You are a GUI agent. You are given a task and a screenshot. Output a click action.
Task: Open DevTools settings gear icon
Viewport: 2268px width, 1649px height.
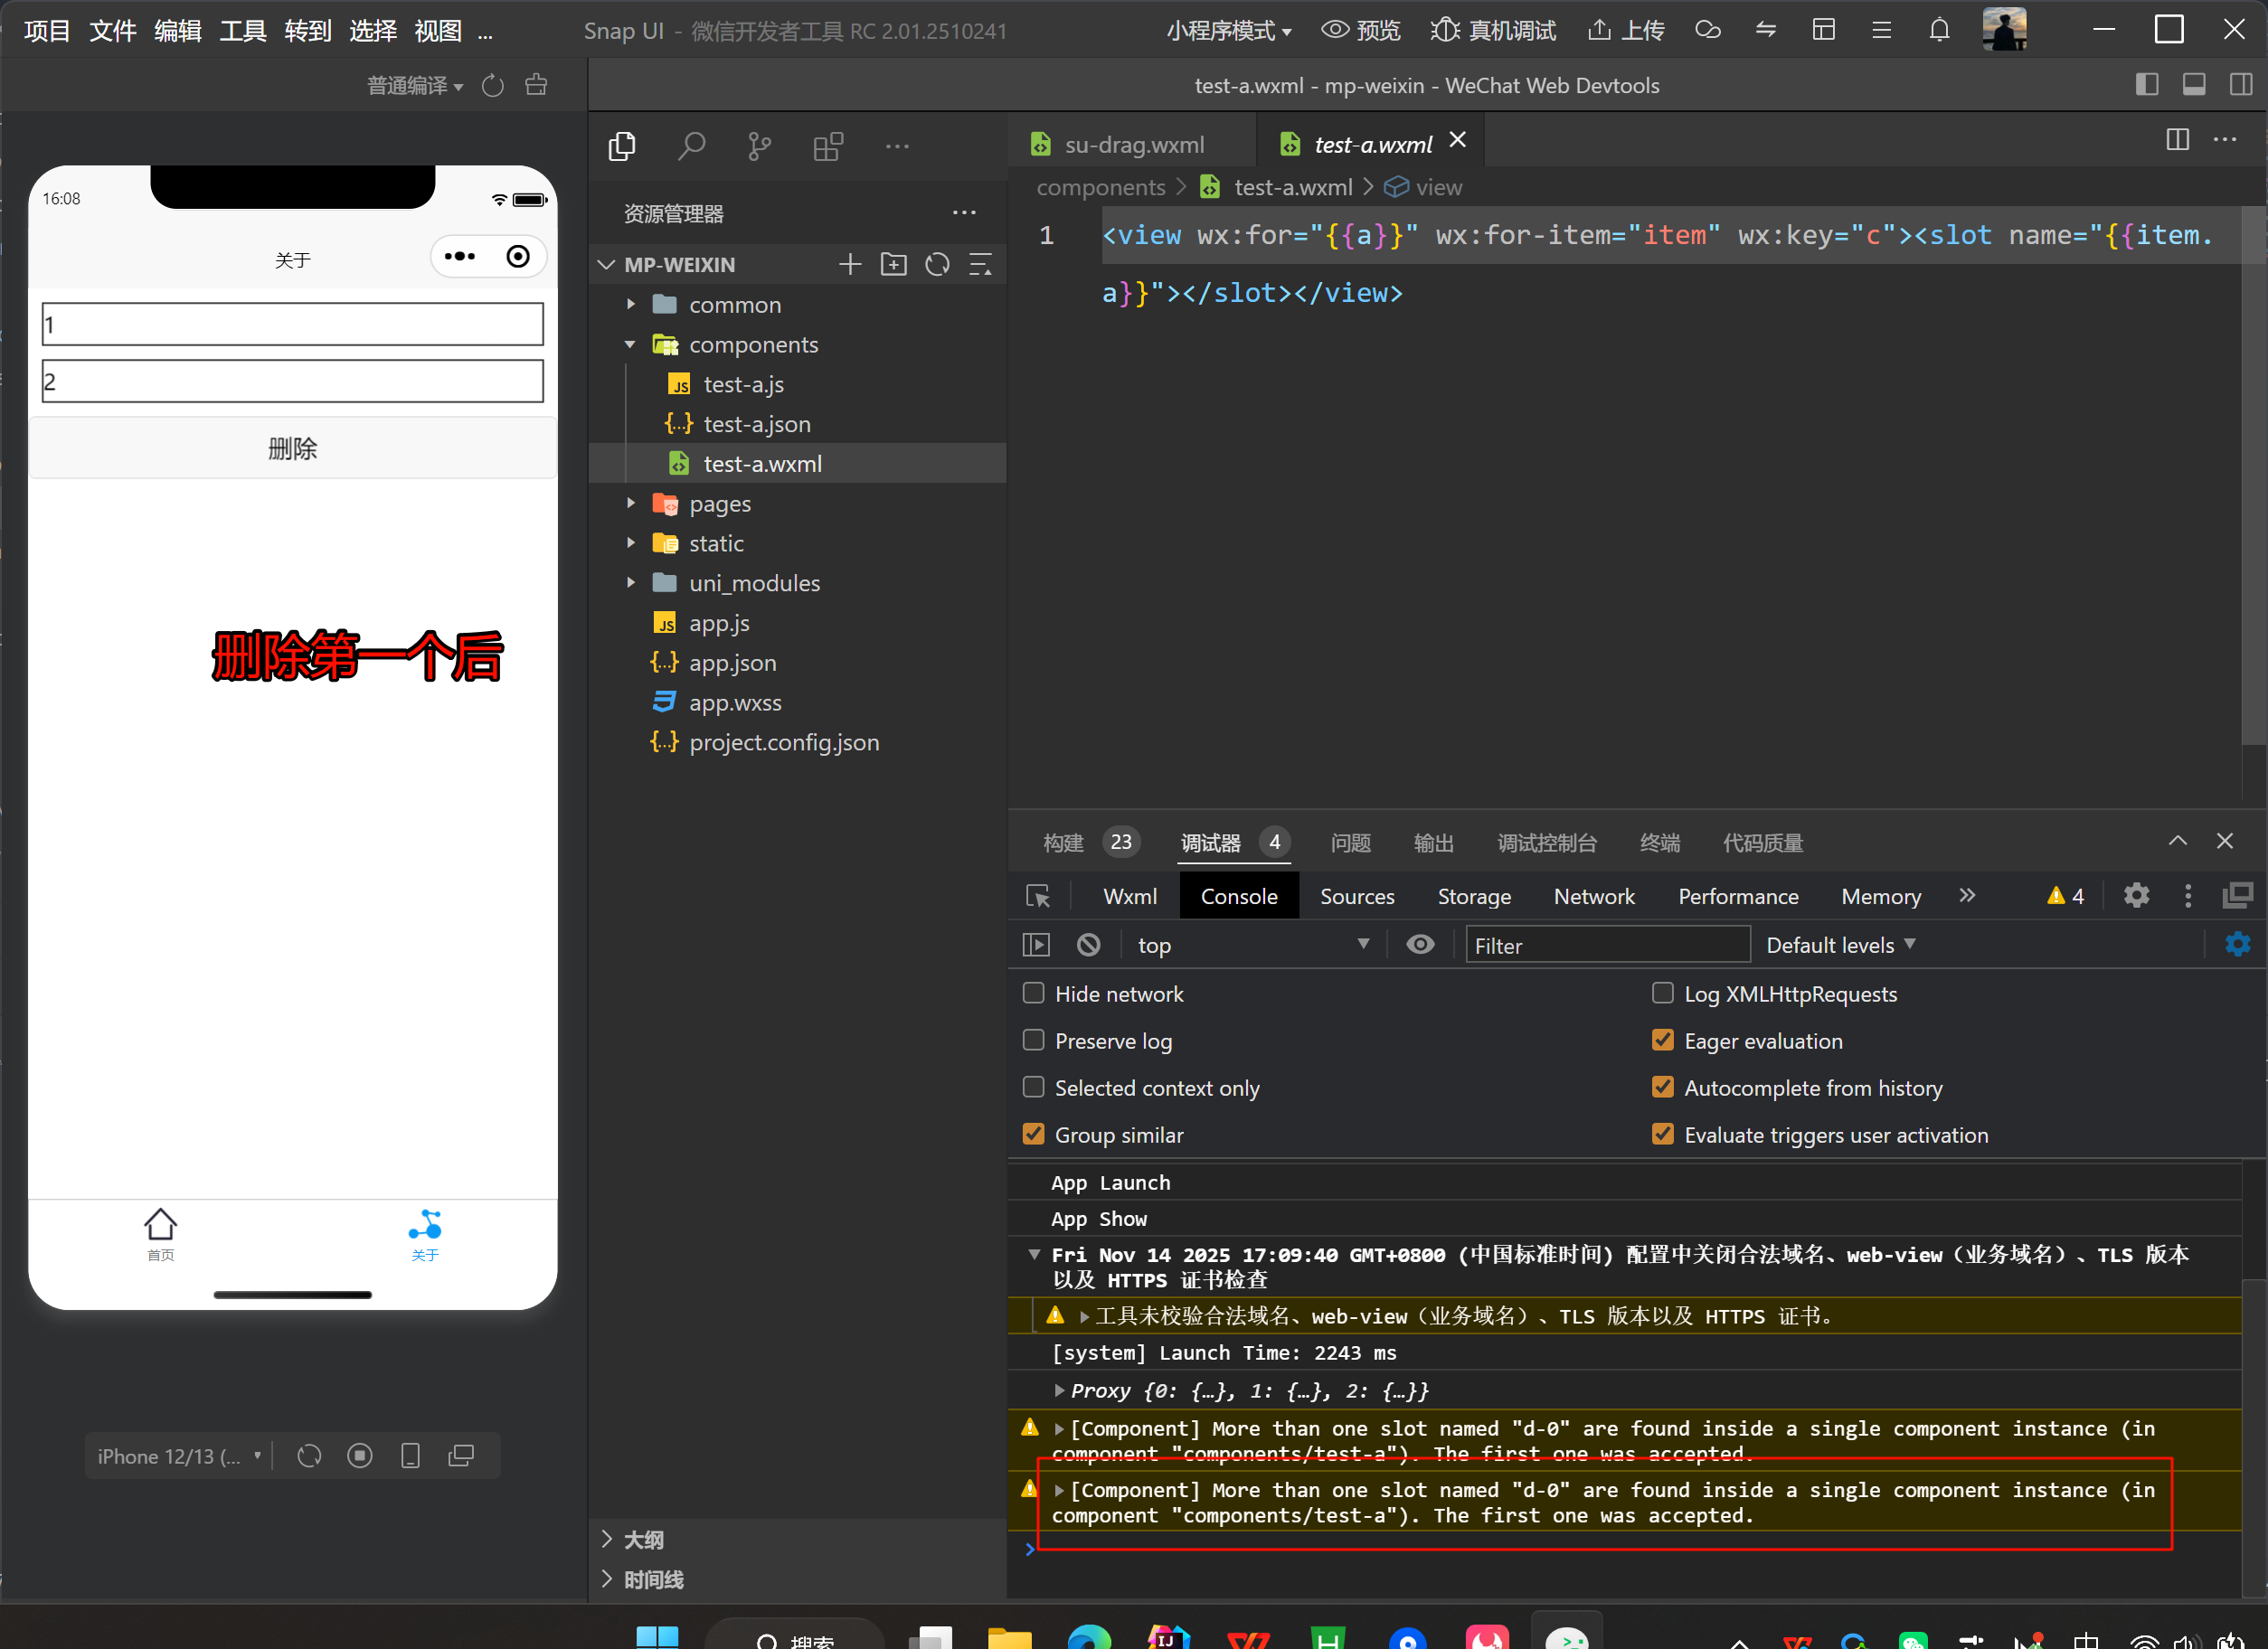pos(2135,895)
